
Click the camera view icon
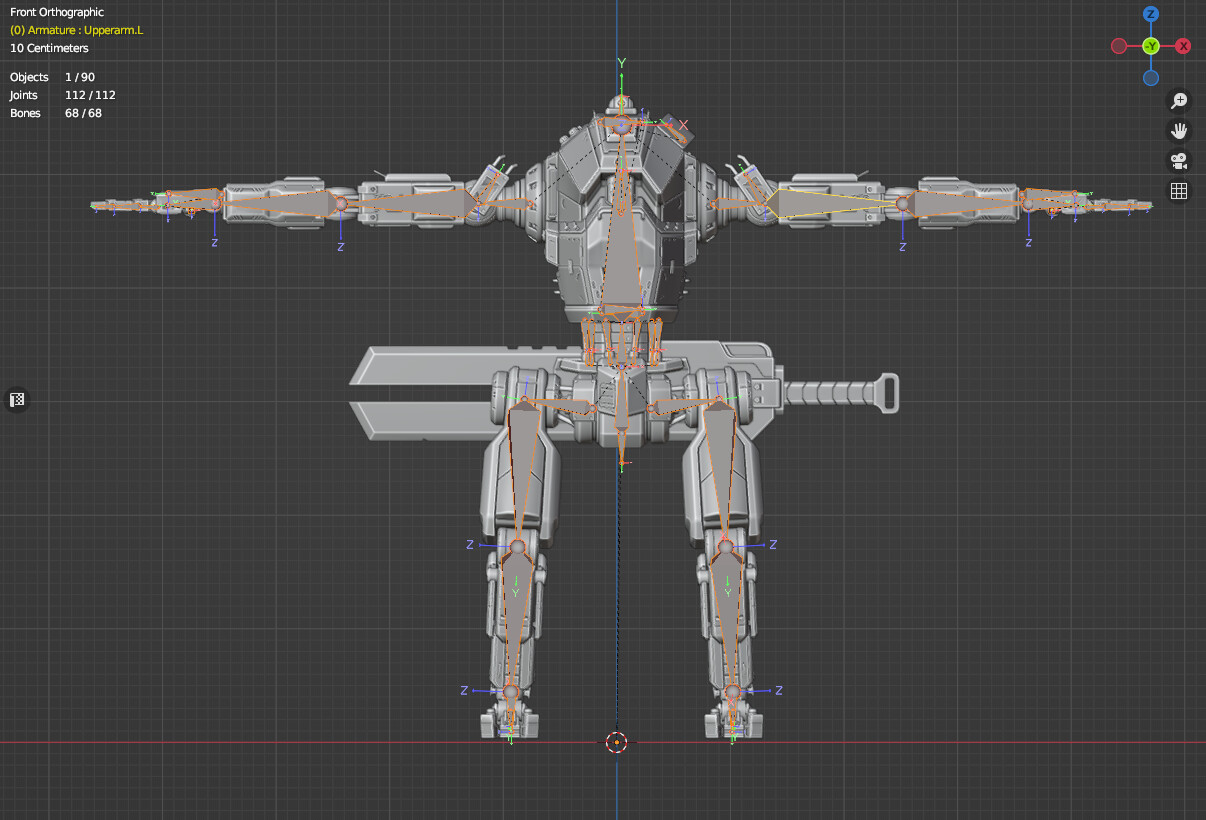click(x=1180, y=160)
